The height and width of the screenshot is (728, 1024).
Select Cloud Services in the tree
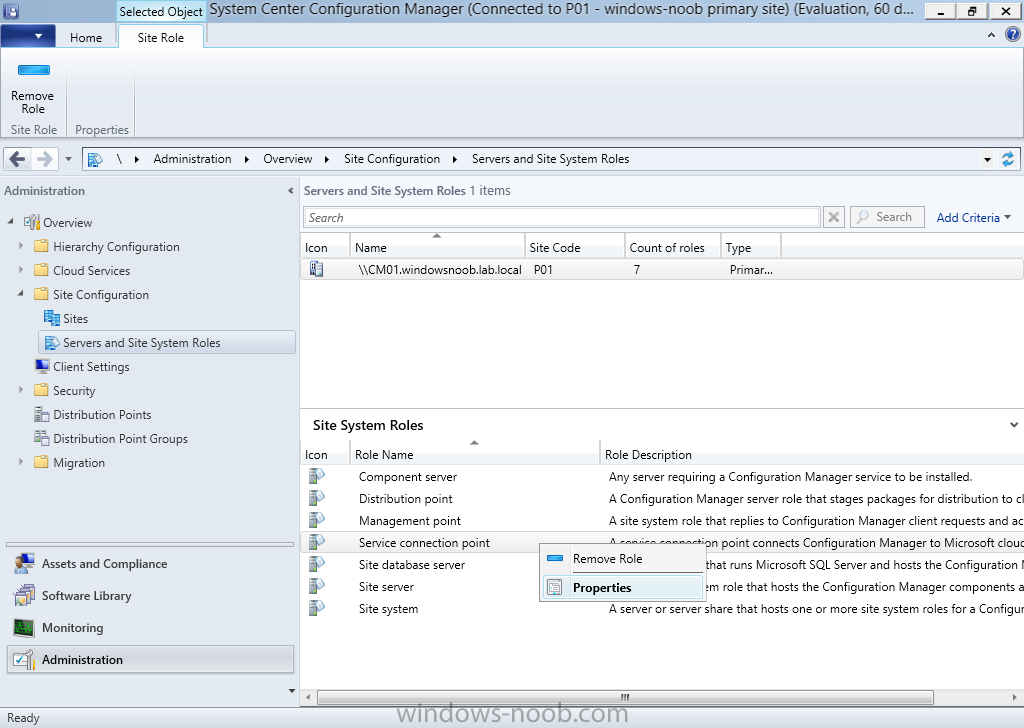(91, 270)
